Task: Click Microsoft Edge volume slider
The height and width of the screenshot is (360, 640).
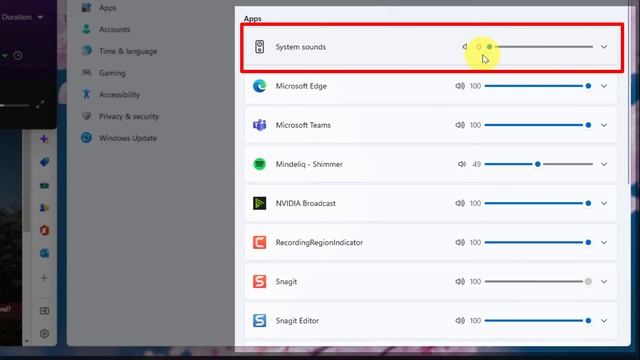Action: click(x=539, y=86)
